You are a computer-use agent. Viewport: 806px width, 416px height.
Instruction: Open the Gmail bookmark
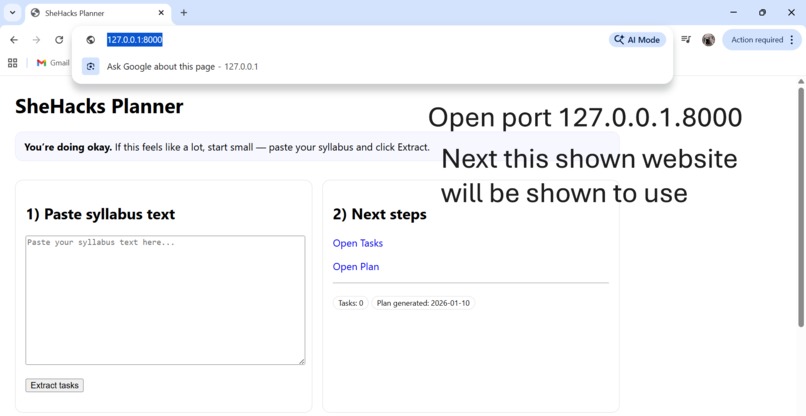pyautogui.click(x=53, y=63)
